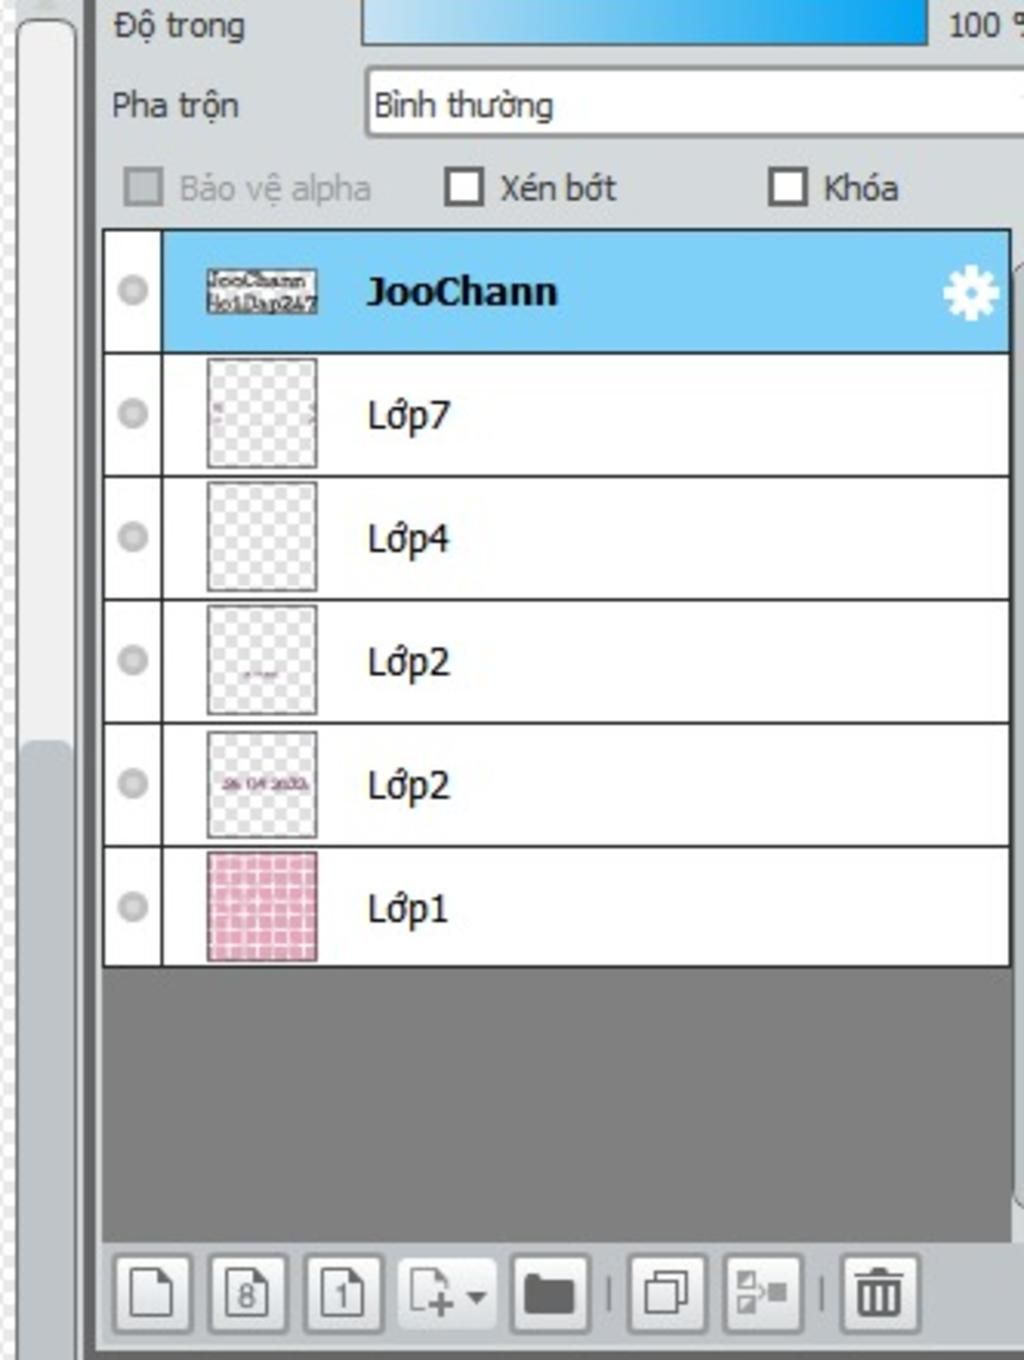This screenshot has height=1360, width=1024.
Task: Create a new layer folder
Action: (x=549, y=1294)
